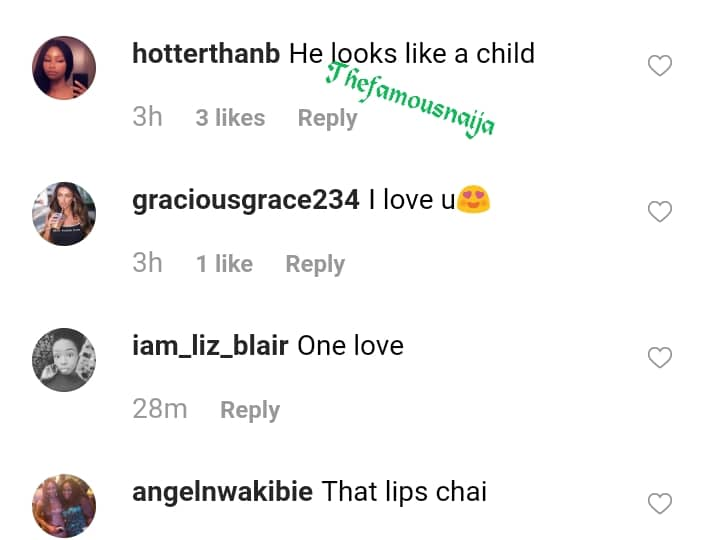702x540 pixels.
Task: Reply to hotterthanb's comment
Action: click(327, 118)
